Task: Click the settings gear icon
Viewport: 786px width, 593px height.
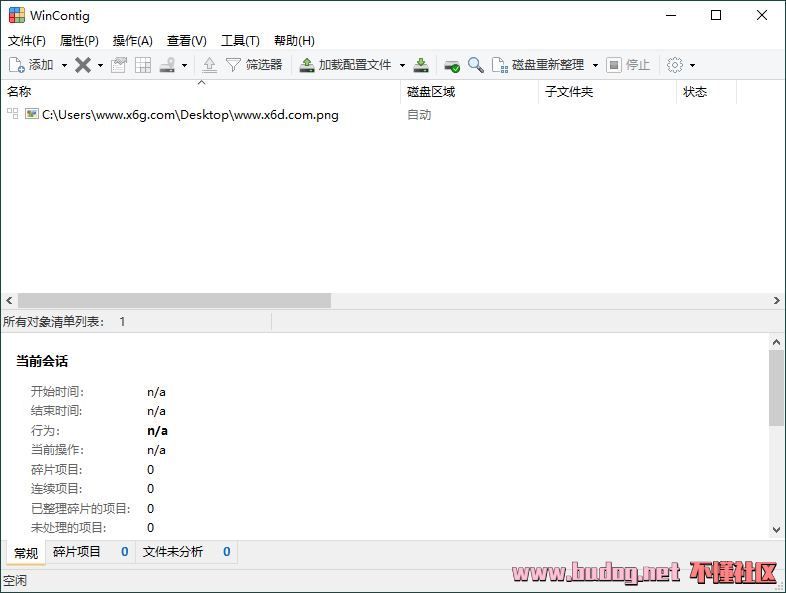Action: 675,65
